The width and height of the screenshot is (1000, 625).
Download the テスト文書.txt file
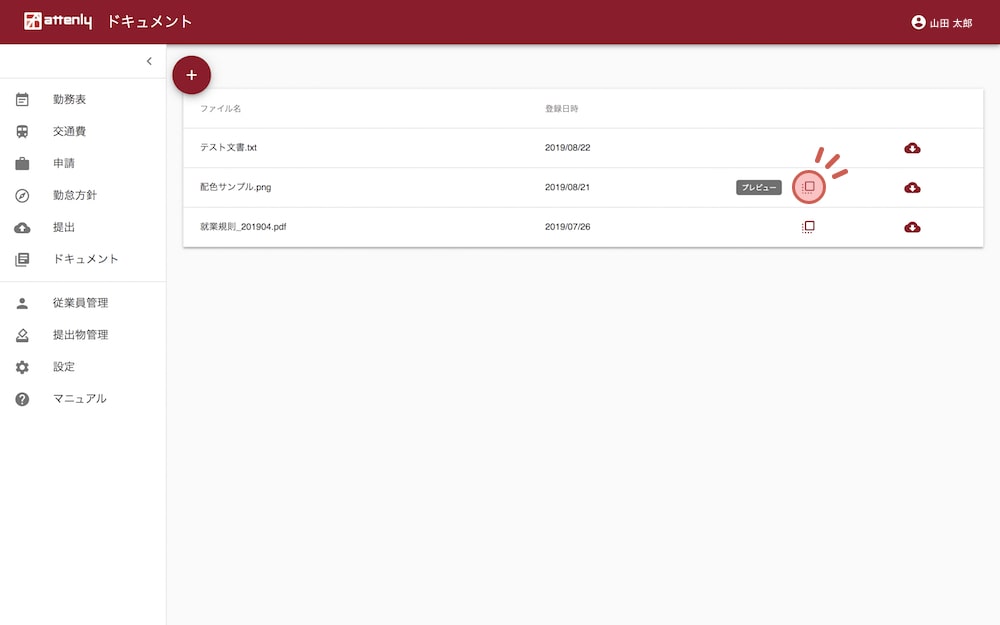pos(912,148)
